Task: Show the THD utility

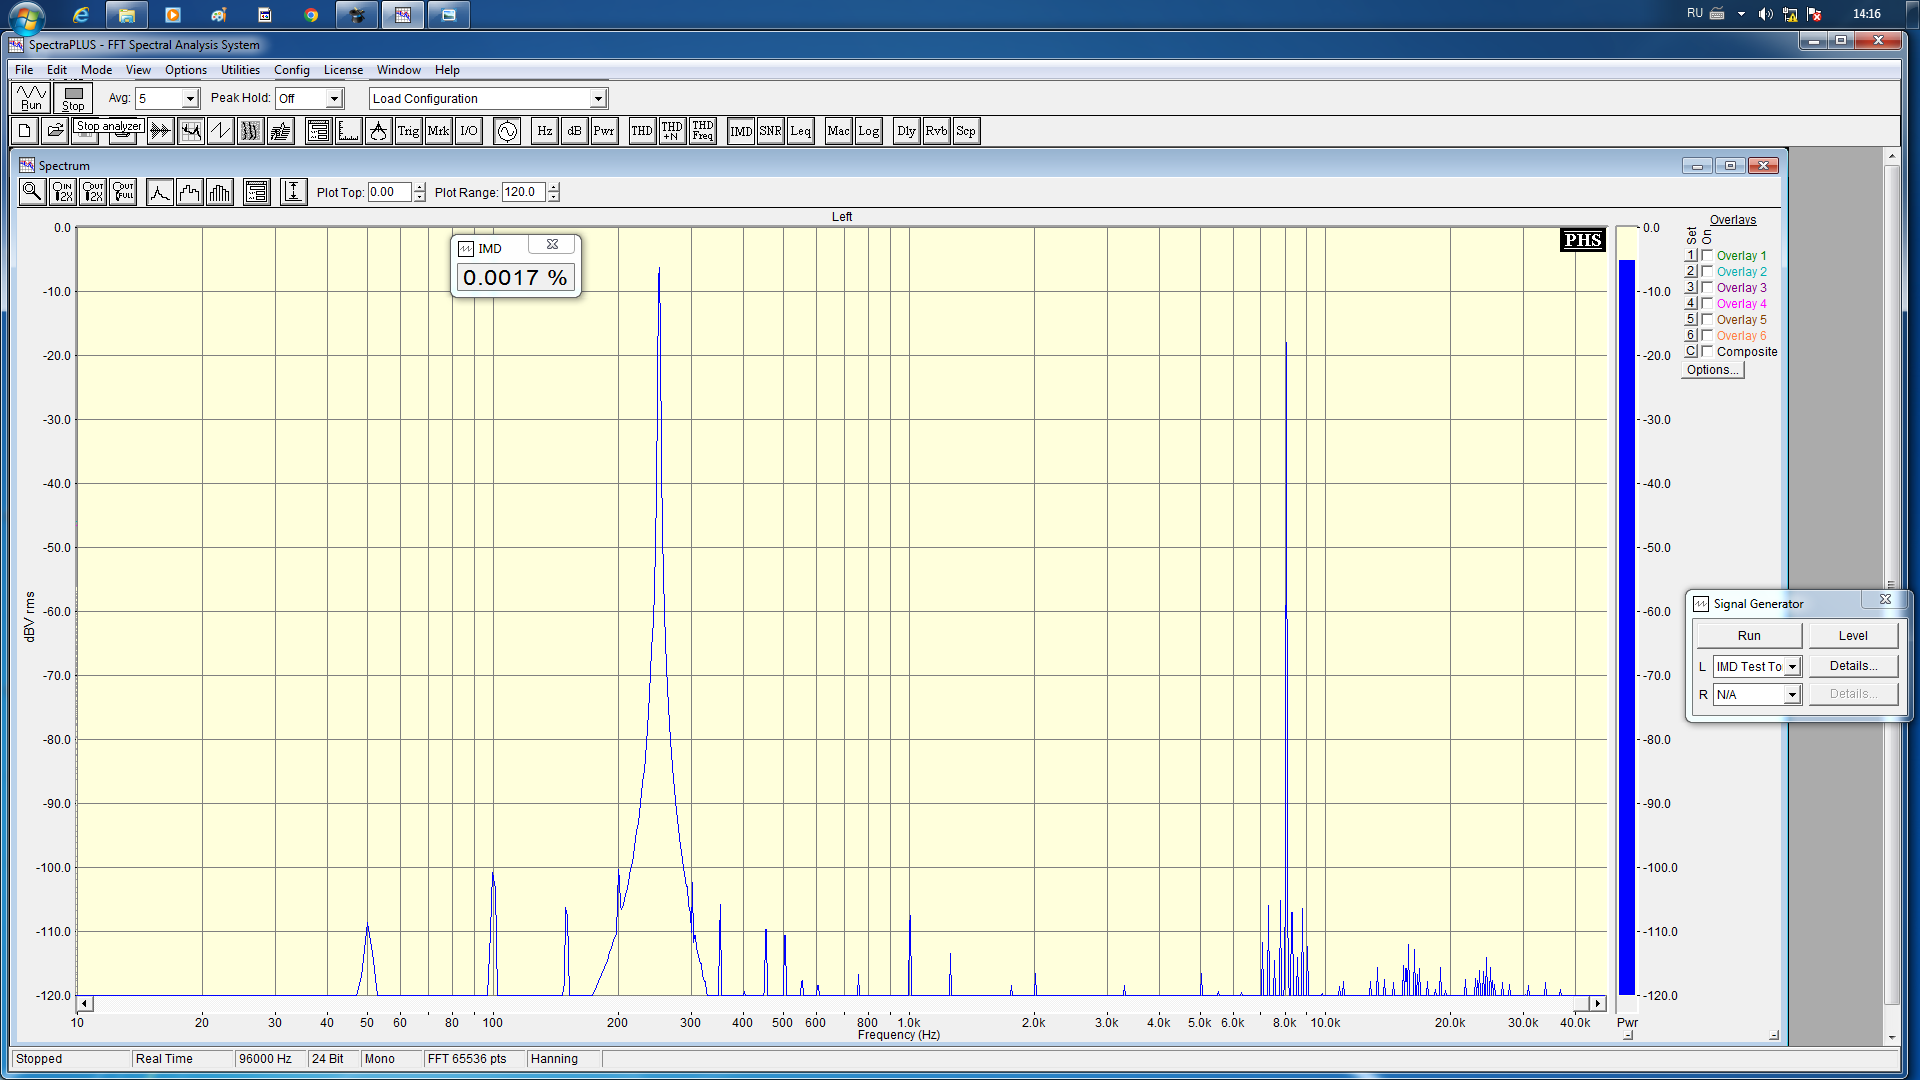Action: pos(642,131)
